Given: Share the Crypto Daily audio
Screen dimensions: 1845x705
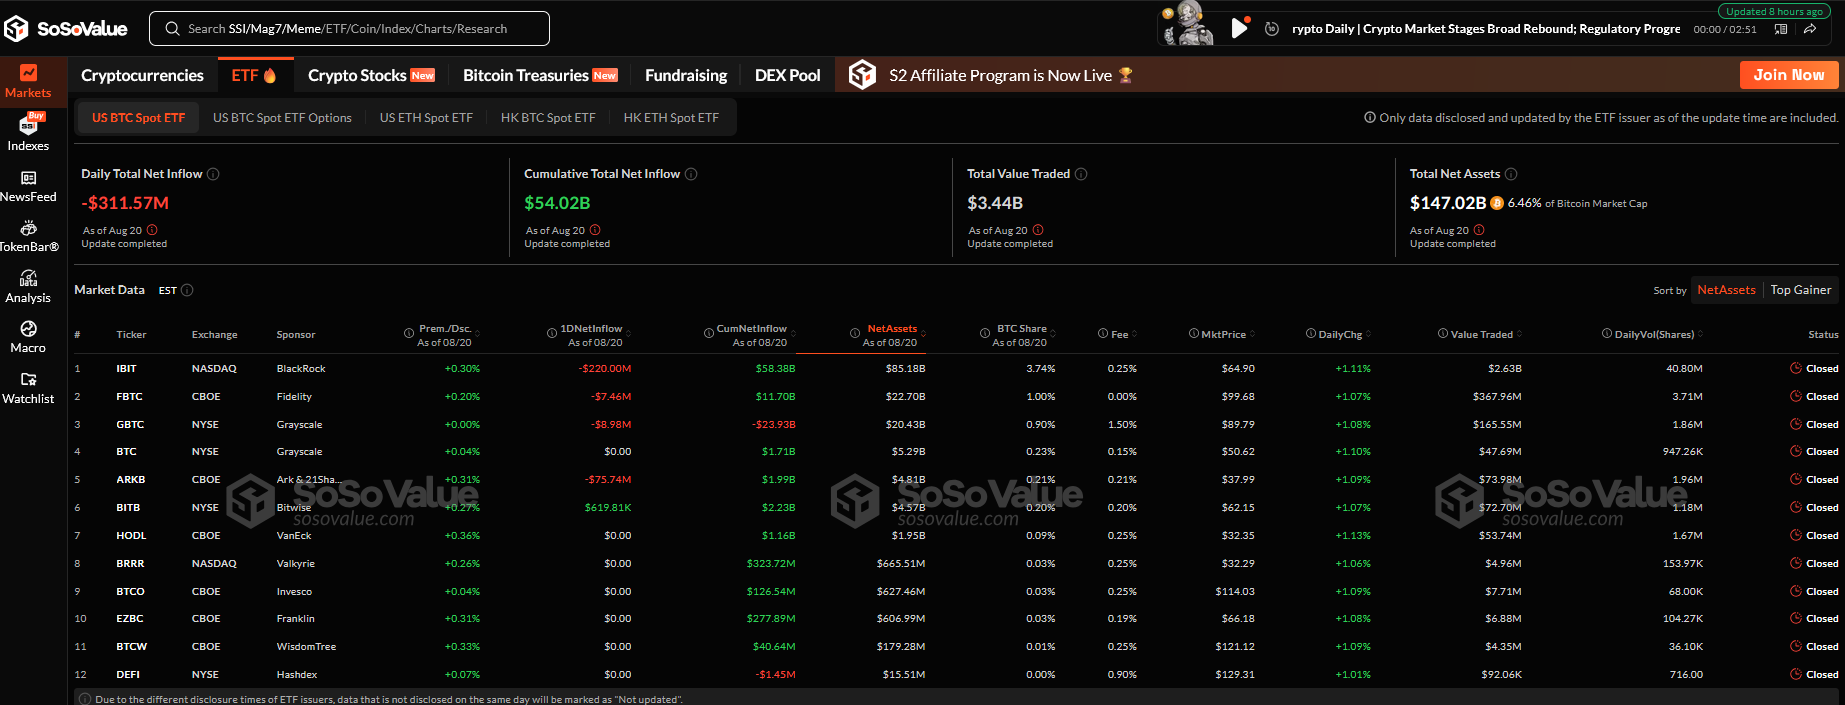Looking at the screenshot, I should tap(1810, 29).
